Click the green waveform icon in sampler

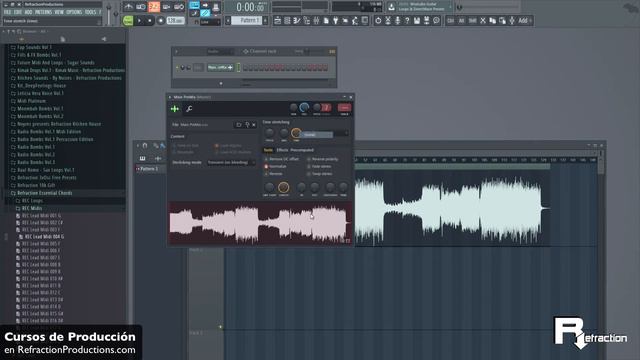[175, 109]
